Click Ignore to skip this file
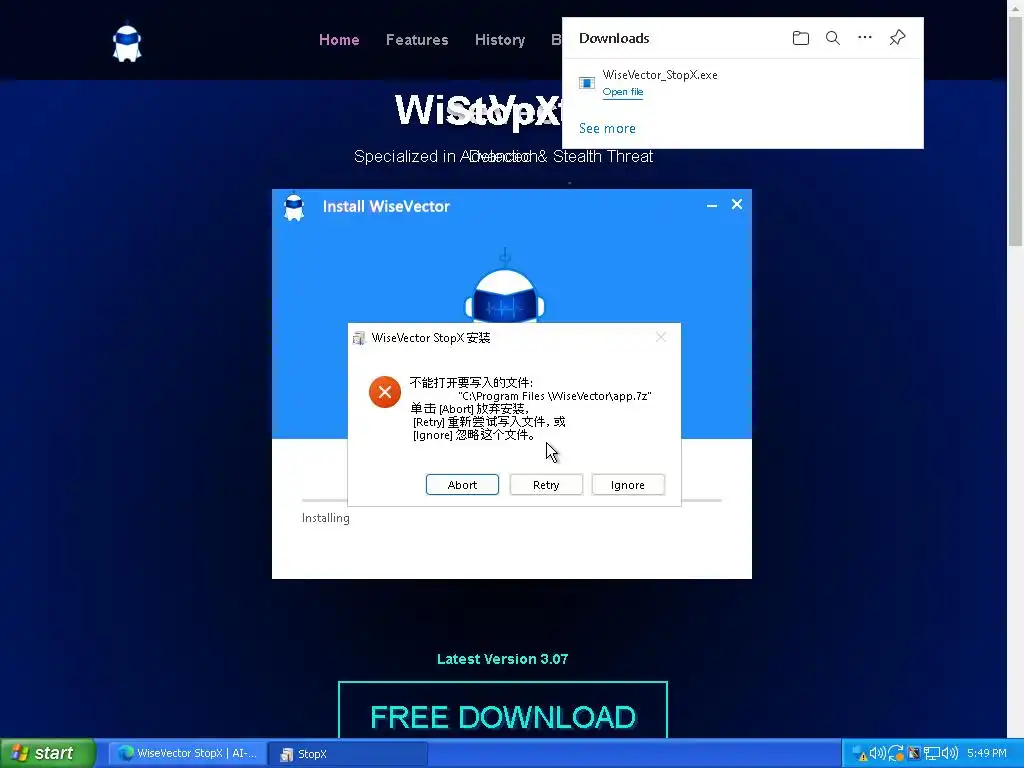 pos(628,485)
